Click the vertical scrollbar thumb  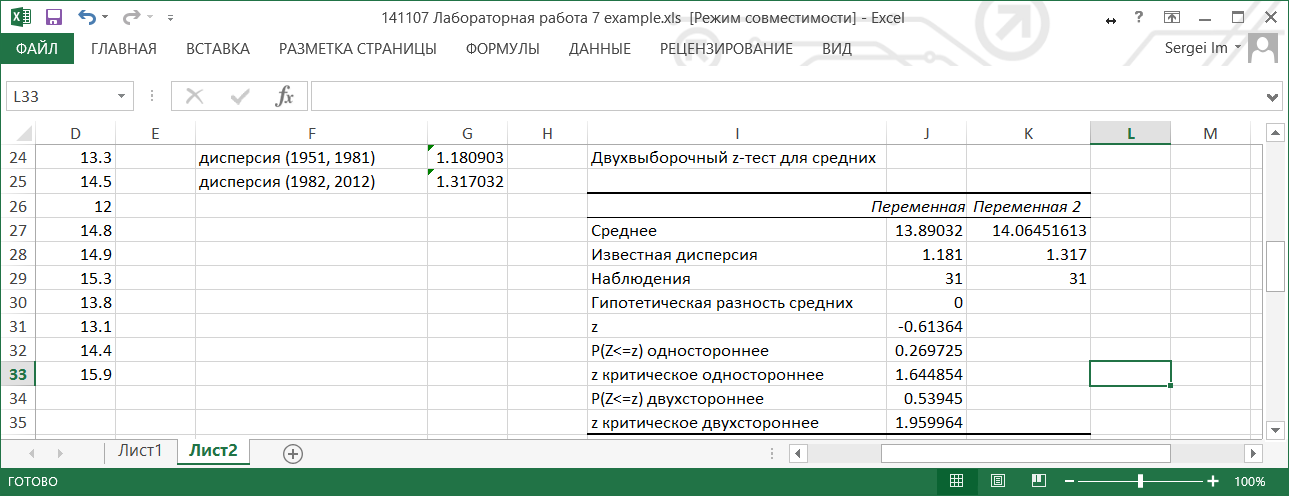point(1274,265)
